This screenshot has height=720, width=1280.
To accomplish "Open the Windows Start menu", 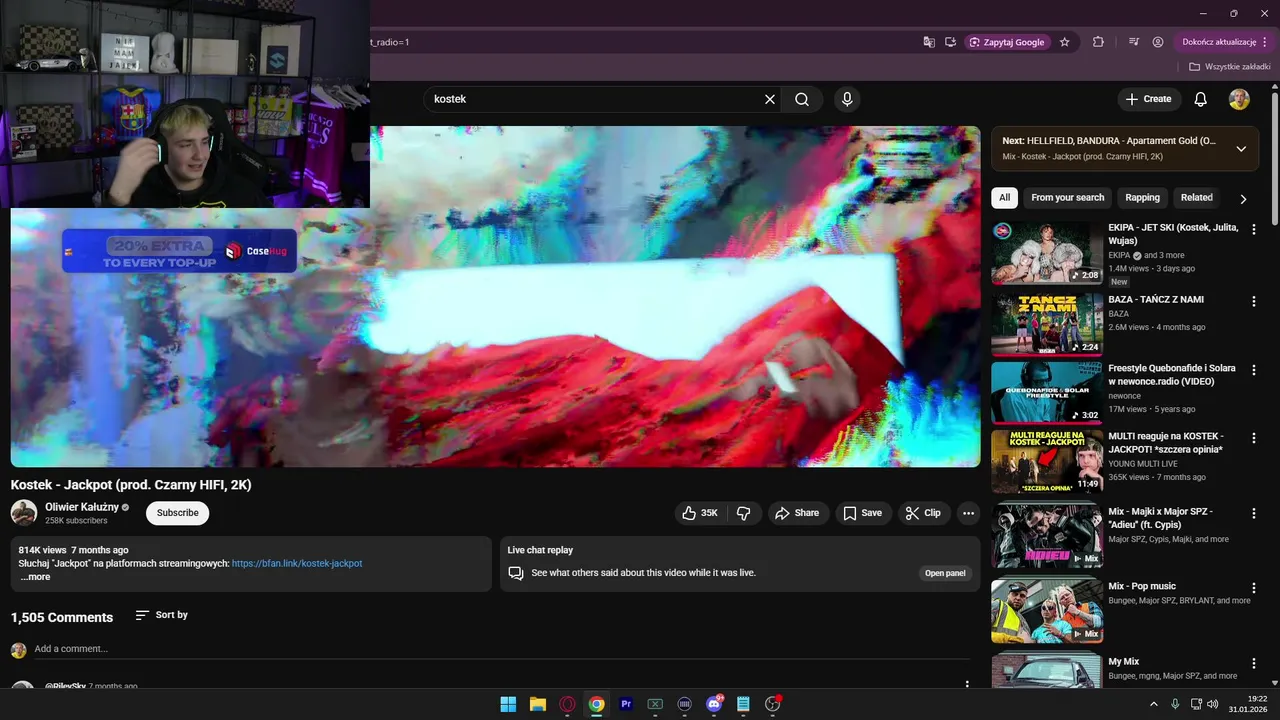I will coord(508,704).
